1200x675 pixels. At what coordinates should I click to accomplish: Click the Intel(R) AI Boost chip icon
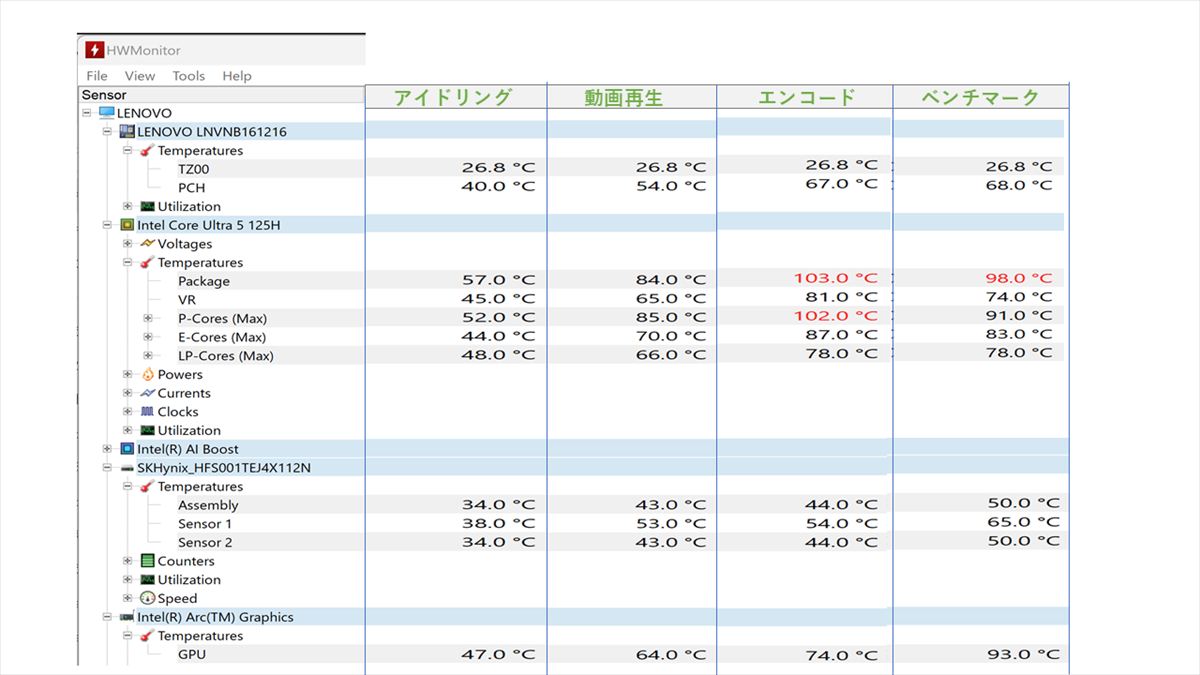coord(127,449)
